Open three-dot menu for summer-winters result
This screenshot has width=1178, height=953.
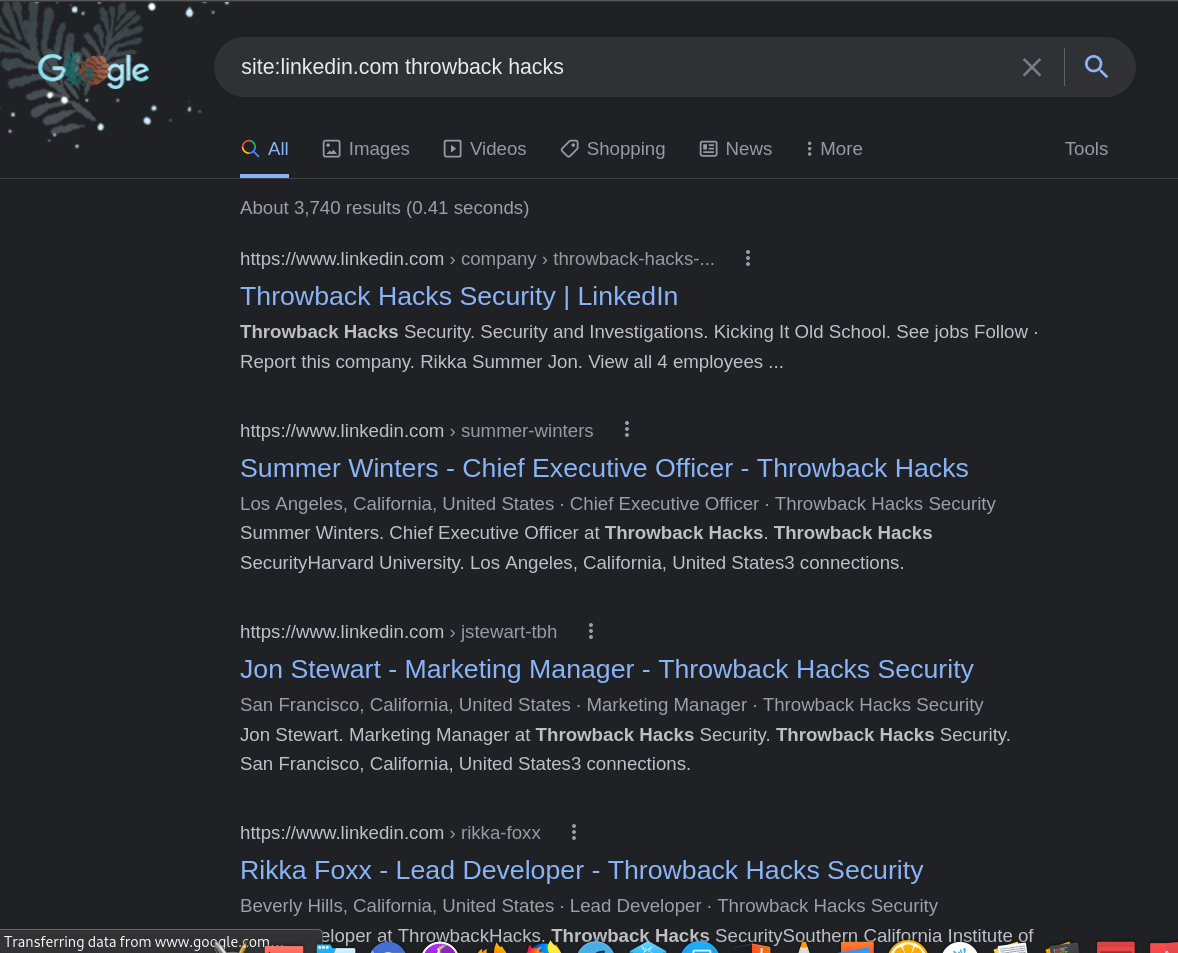[x=627, y=430]
